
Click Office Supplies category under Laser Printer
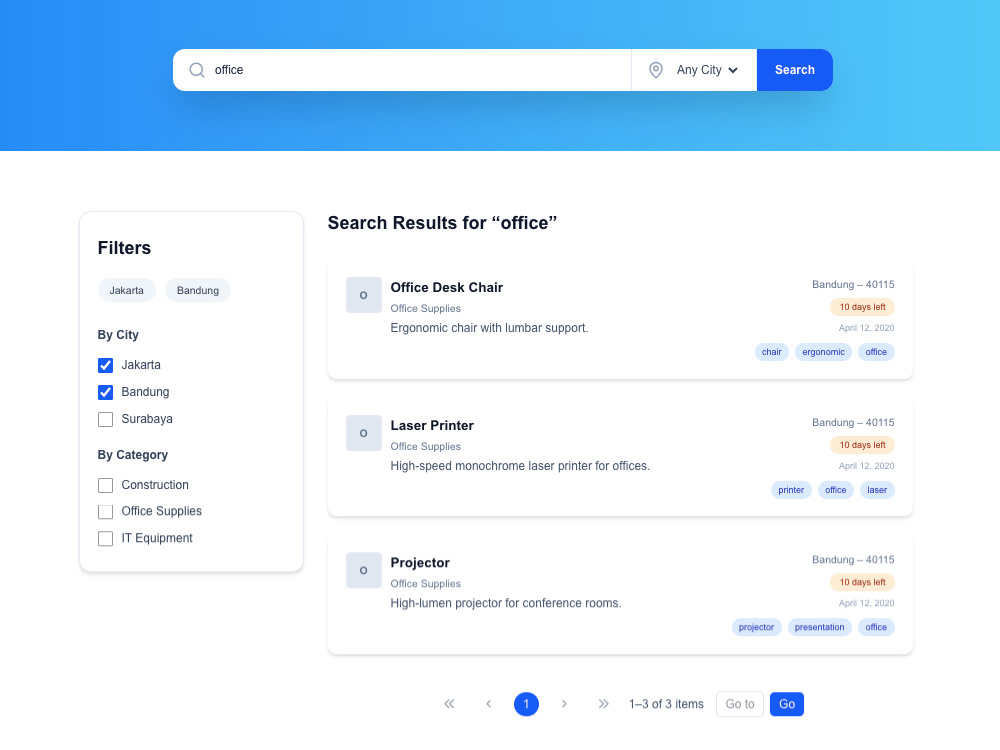tap(425, 446)
